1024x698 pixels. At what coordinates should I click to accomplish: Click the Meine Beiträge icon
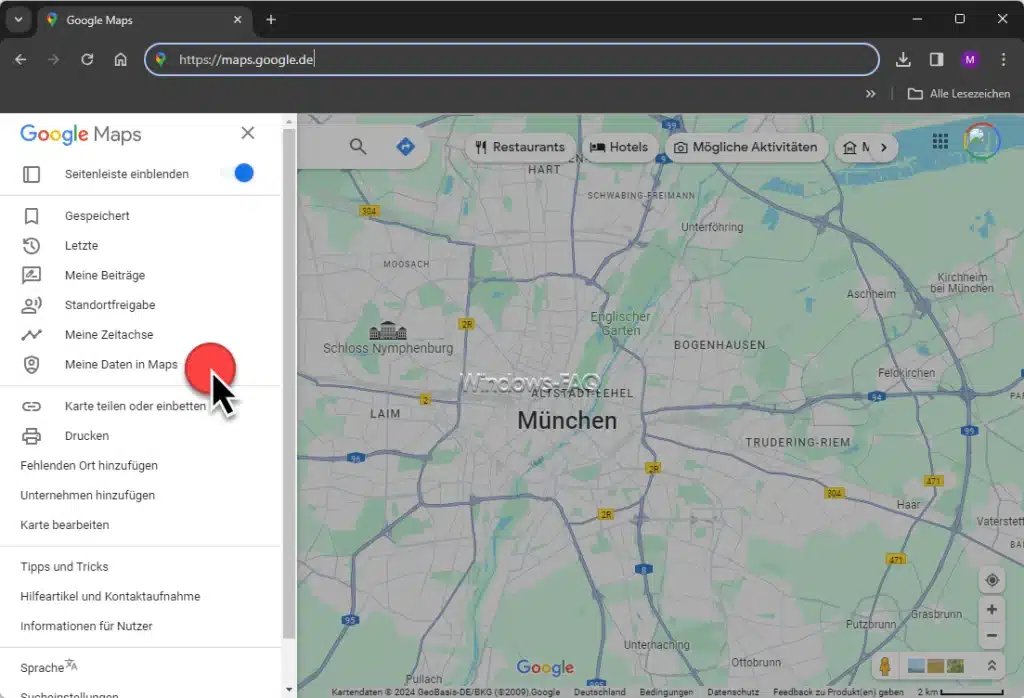click(31, 276)
